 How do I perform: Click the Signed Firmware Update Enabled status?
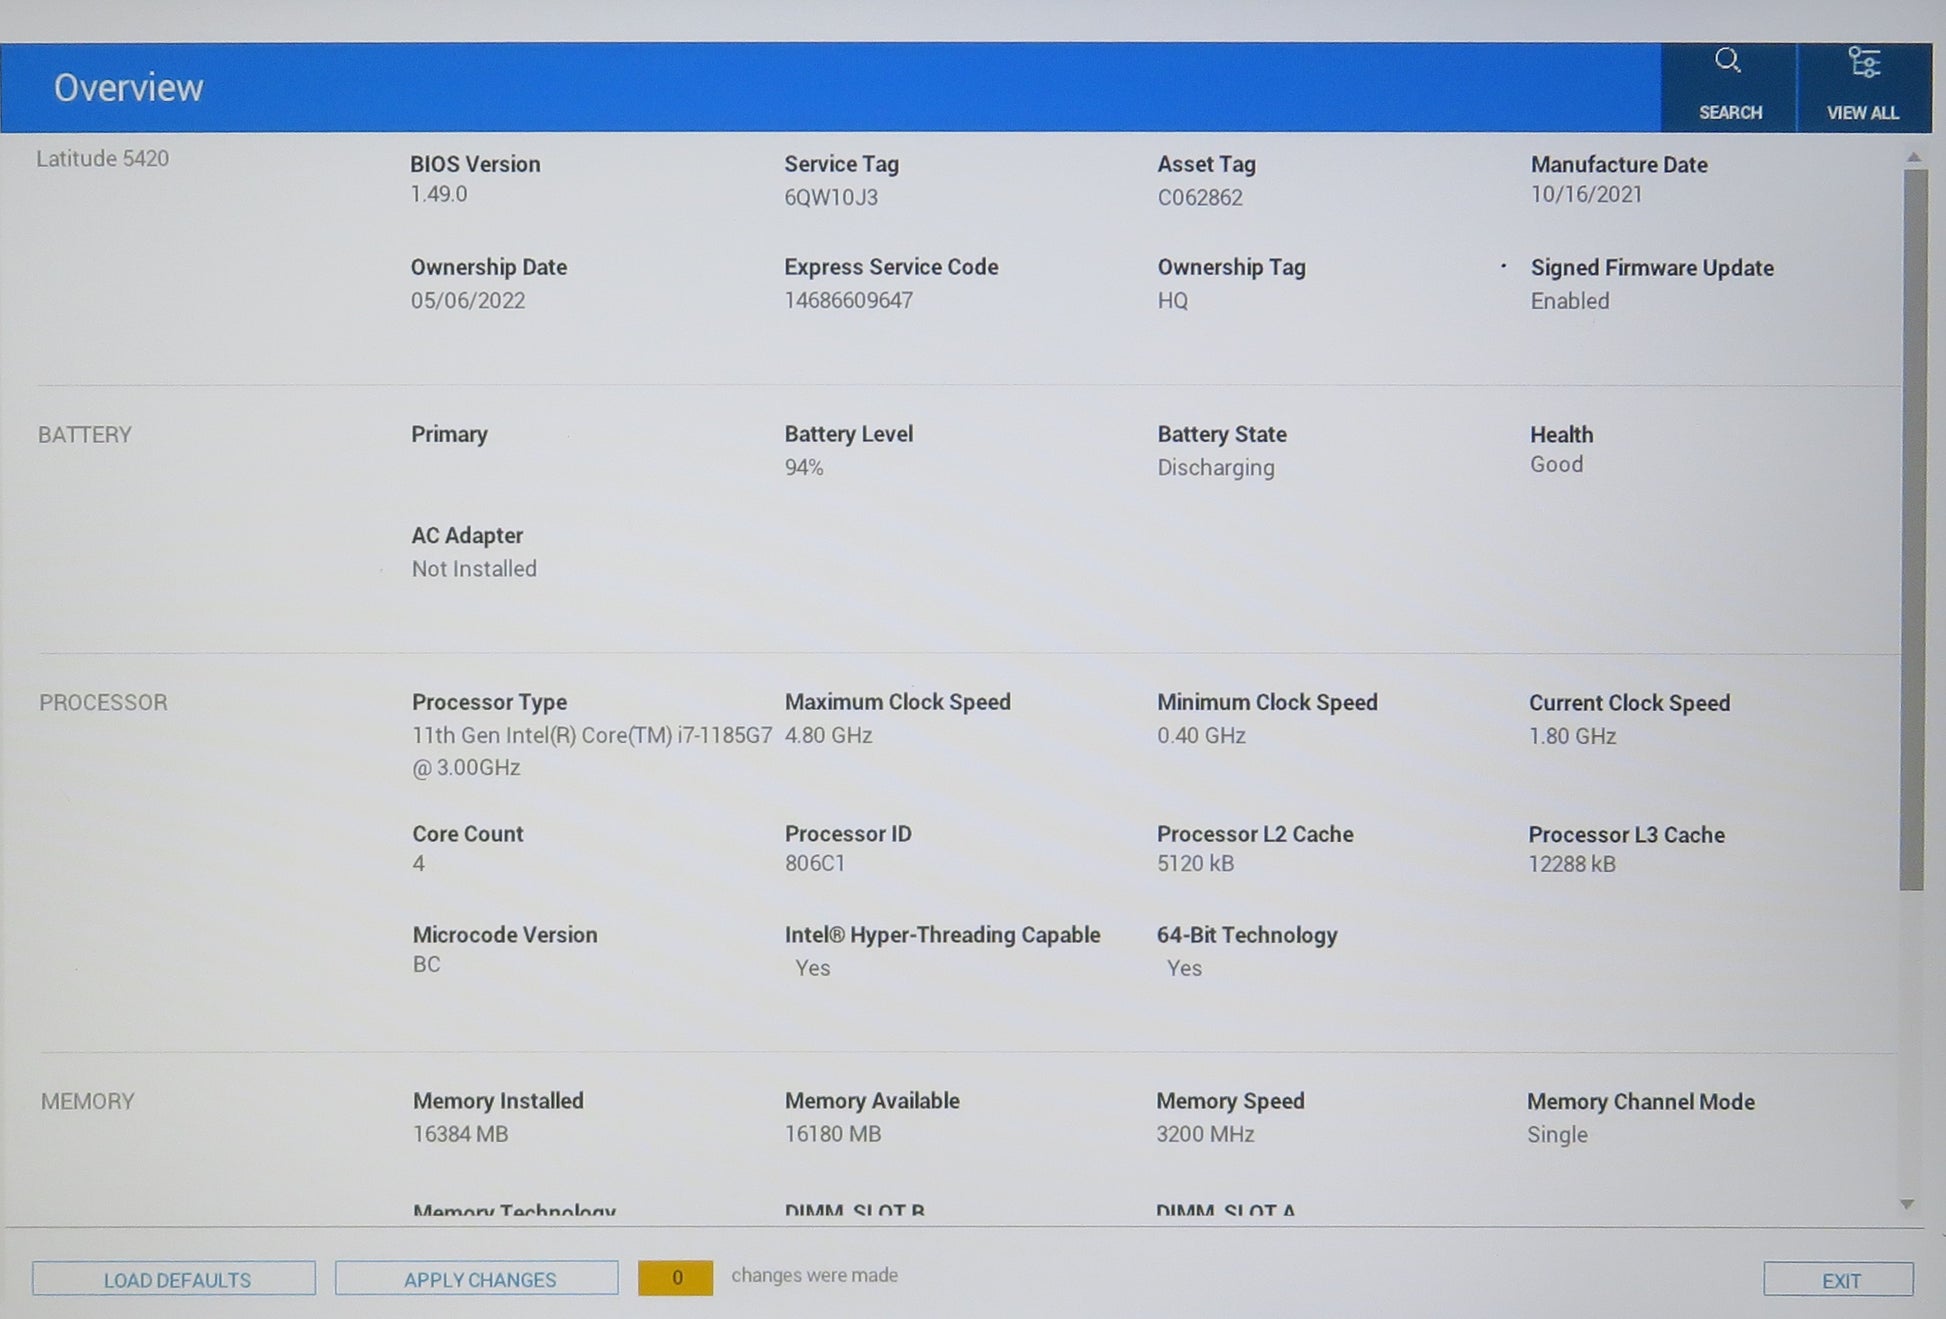coord(1570,301)
